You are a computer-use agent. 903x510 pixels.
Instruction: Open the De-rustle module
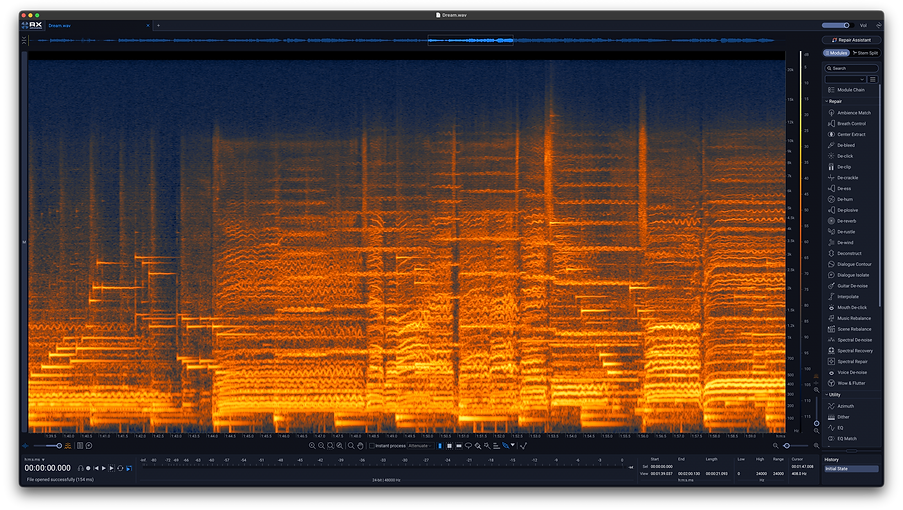[842, 232]
